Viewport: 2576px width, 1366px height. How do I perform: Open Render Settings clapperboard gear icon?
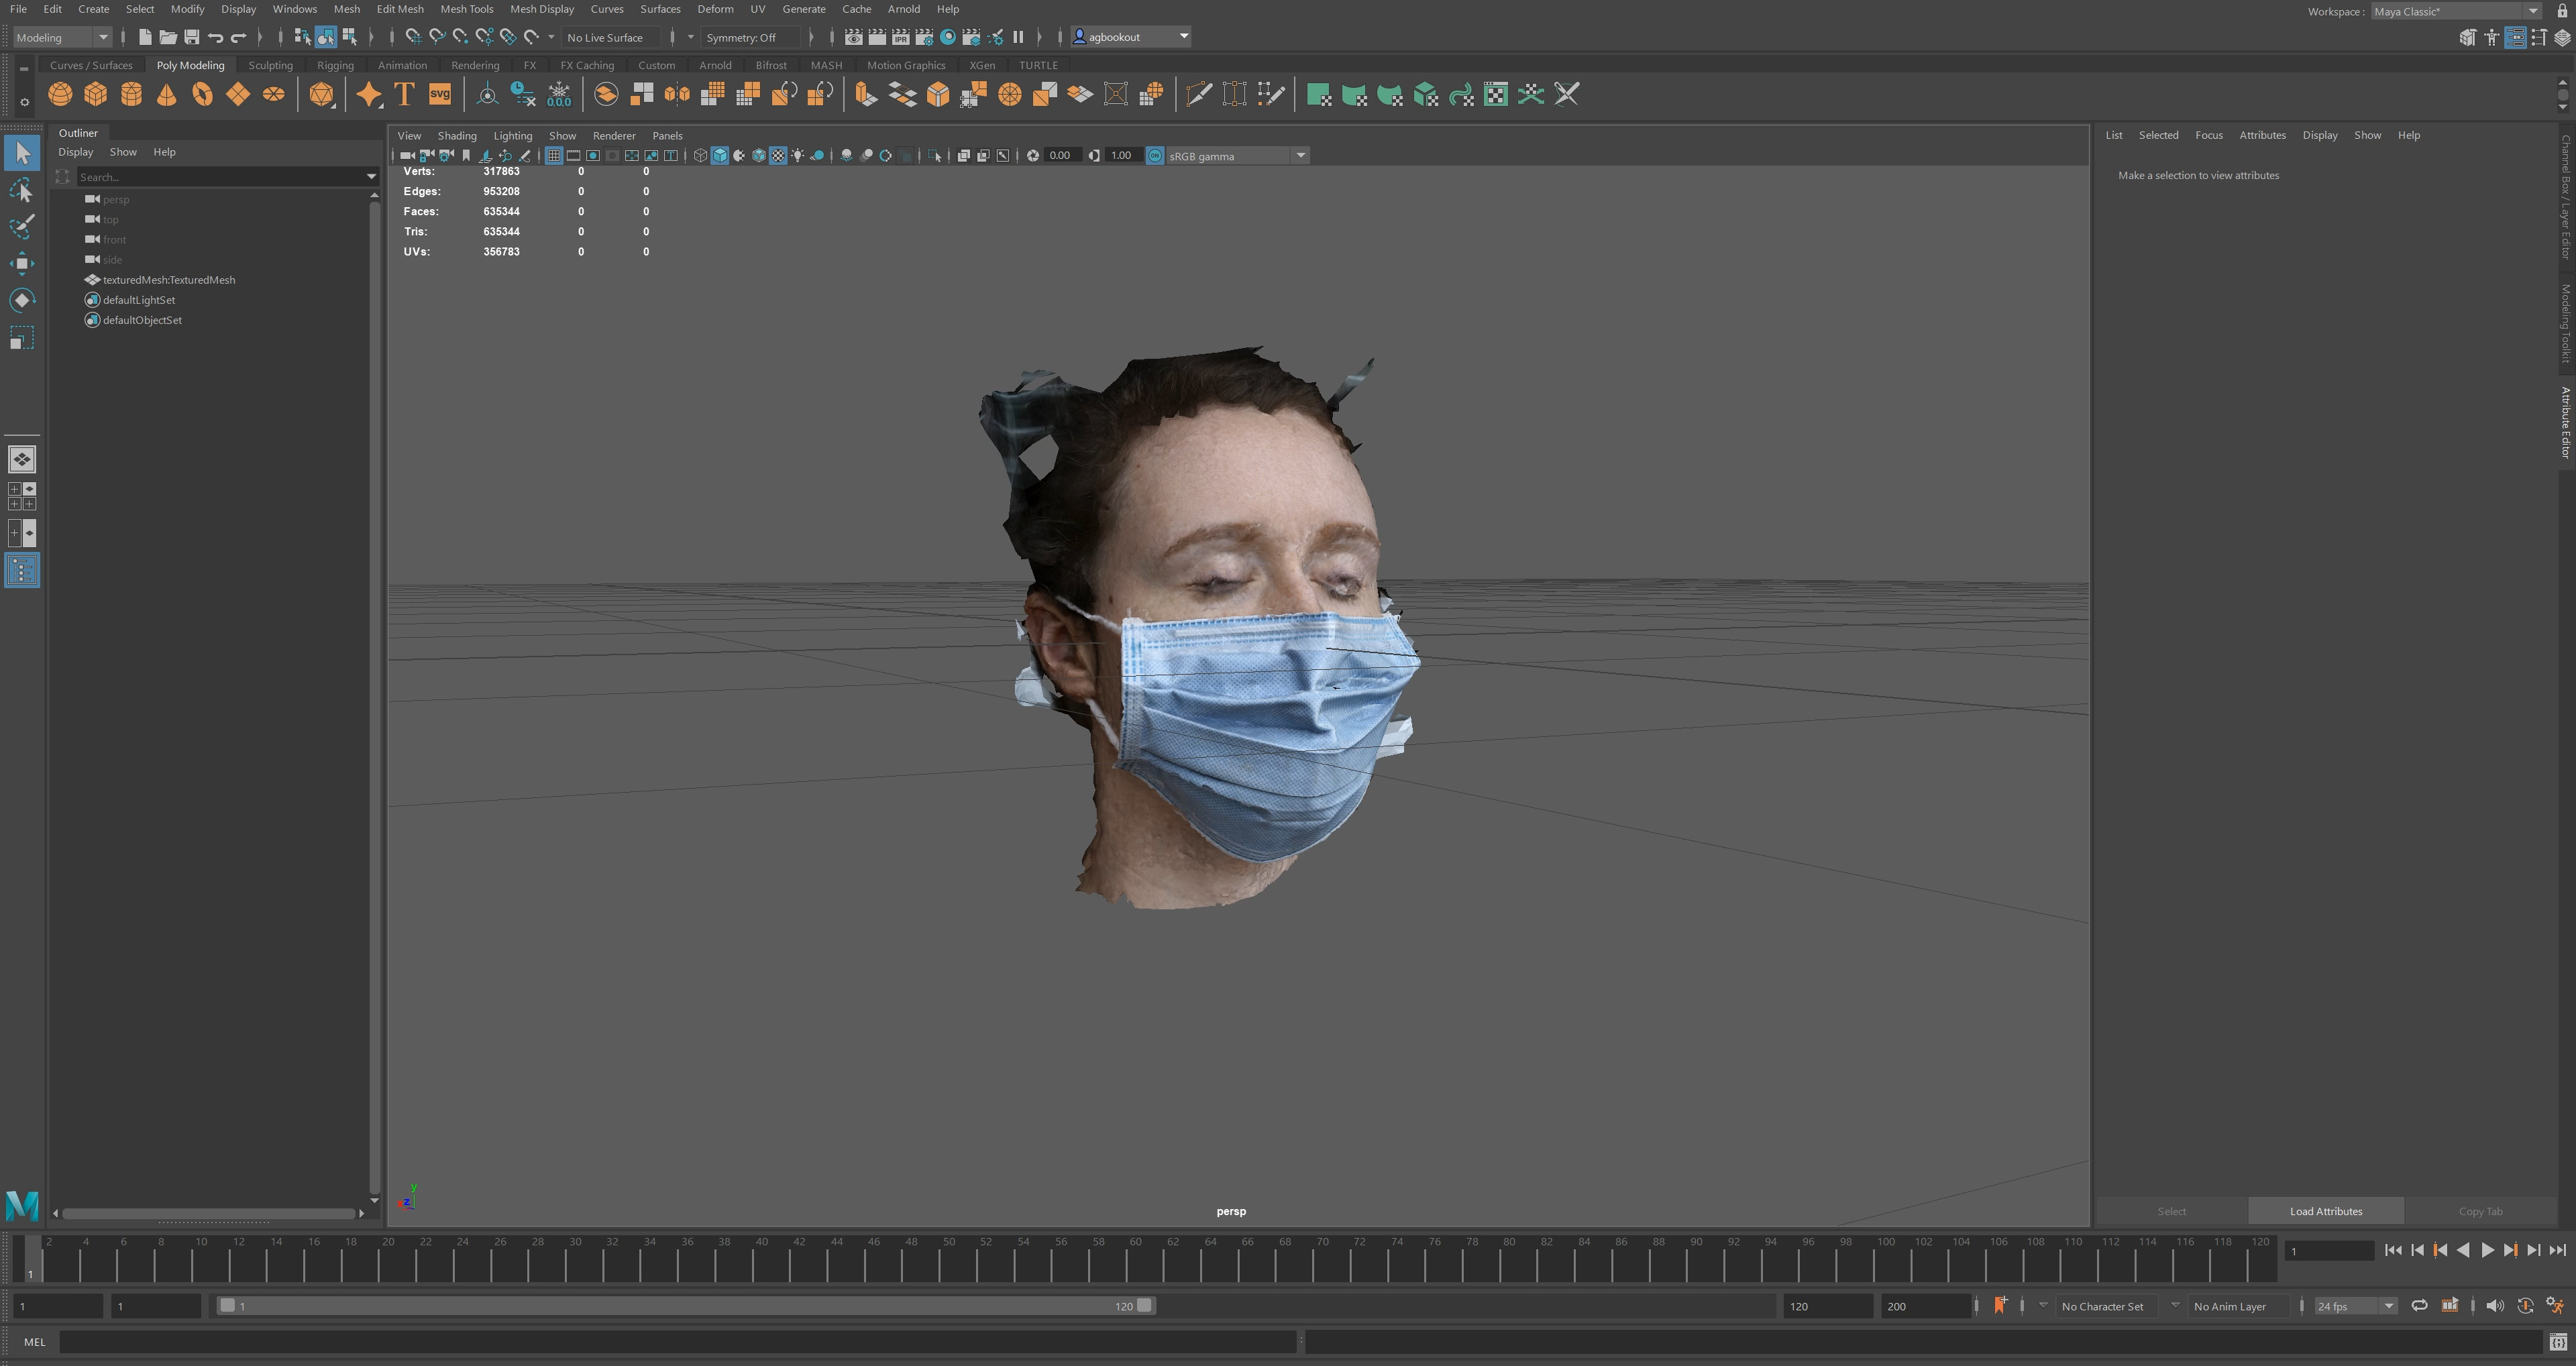[x=924, y=37]
